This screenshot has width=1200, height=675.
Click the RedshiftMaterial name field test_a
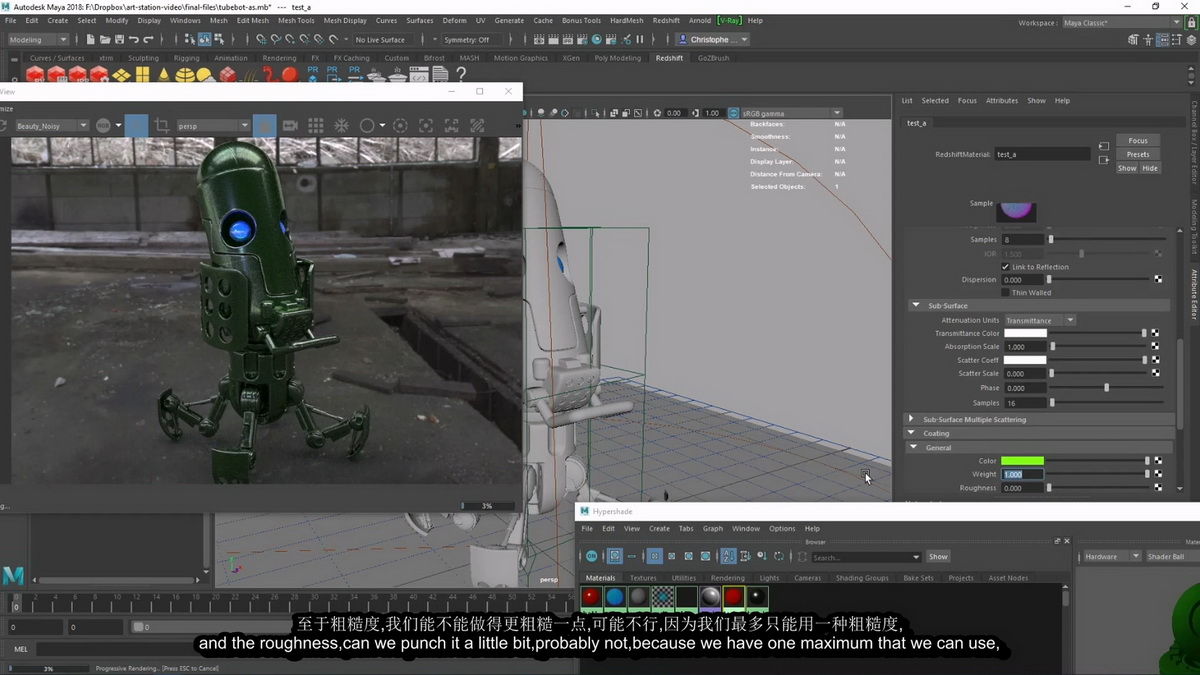pos(1042,154)
